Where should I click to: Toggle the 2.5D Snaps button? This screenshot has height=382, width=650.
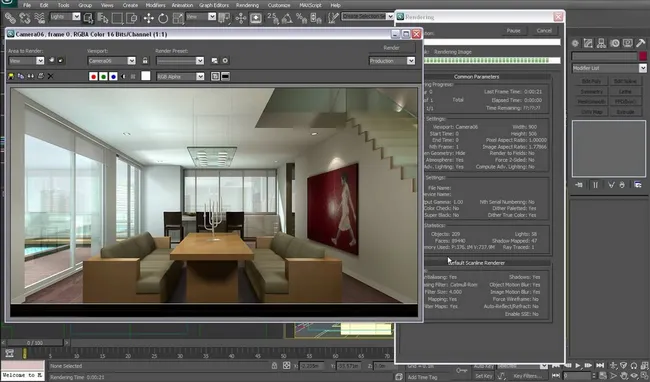(273, 18)
